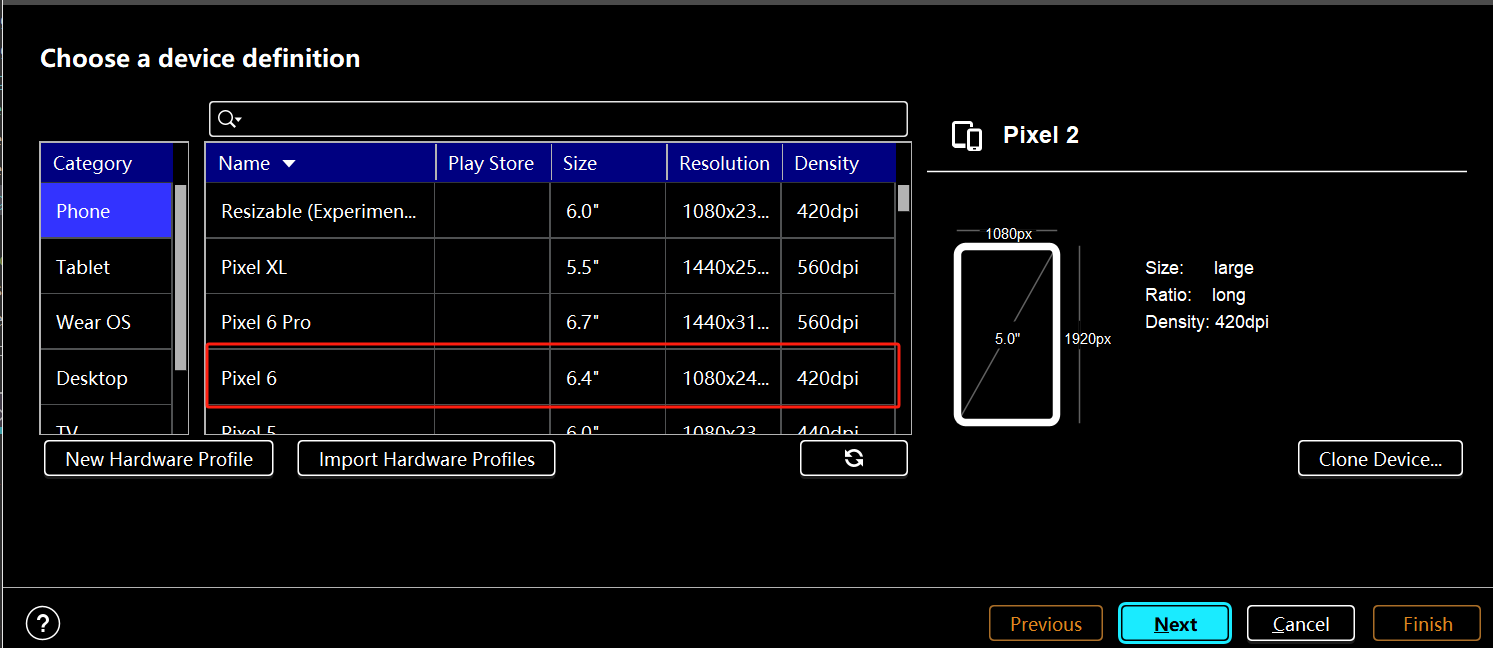Click the Clone Device... button
The height and width of the screenshot is (648, 1493).
point(1380,459)
